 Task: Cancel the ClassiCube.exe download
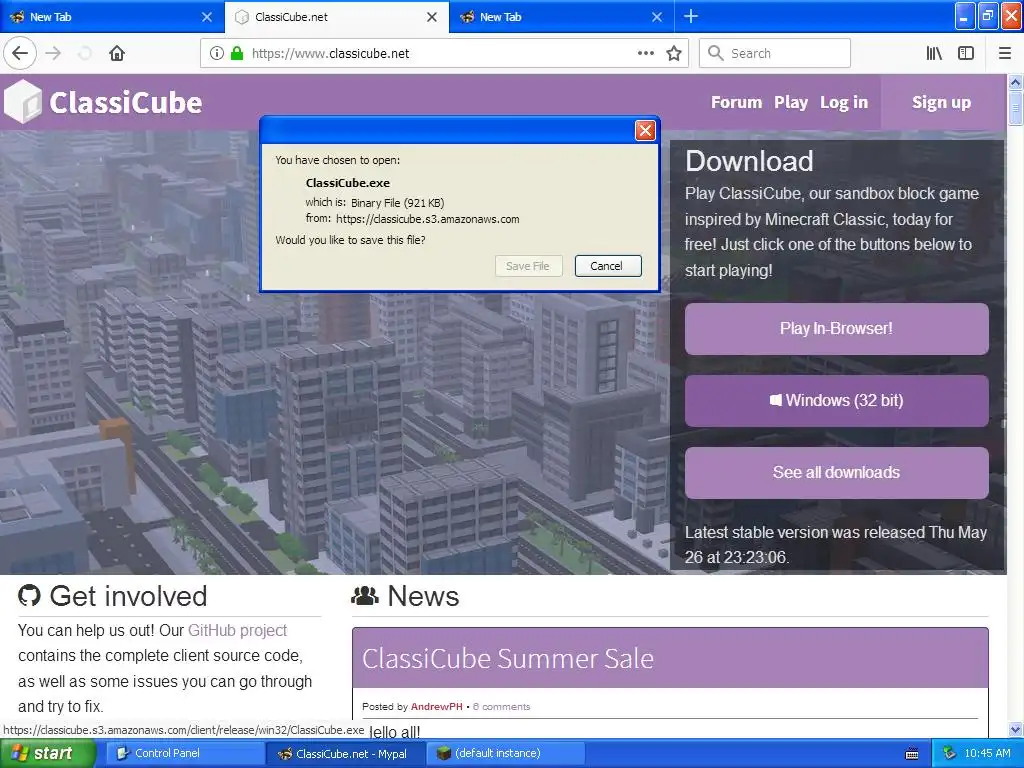(x=606, y=266)
